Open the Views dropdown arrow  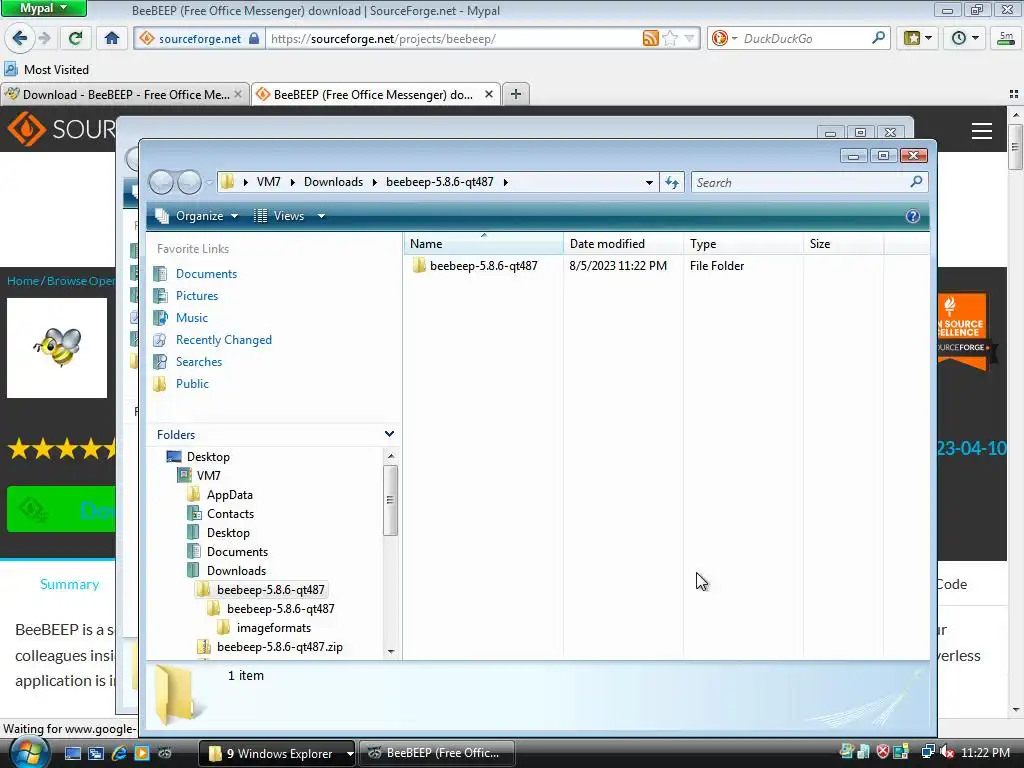[321, 216]
